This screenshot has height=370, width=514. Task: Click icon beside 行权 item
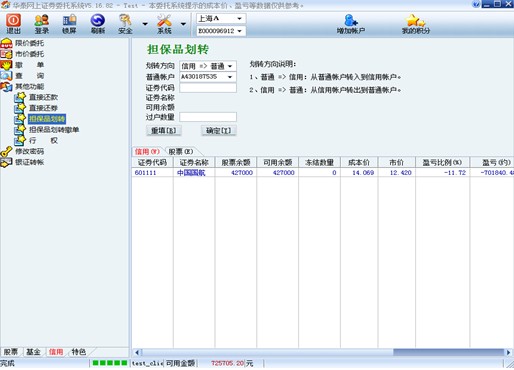[20, 140]
